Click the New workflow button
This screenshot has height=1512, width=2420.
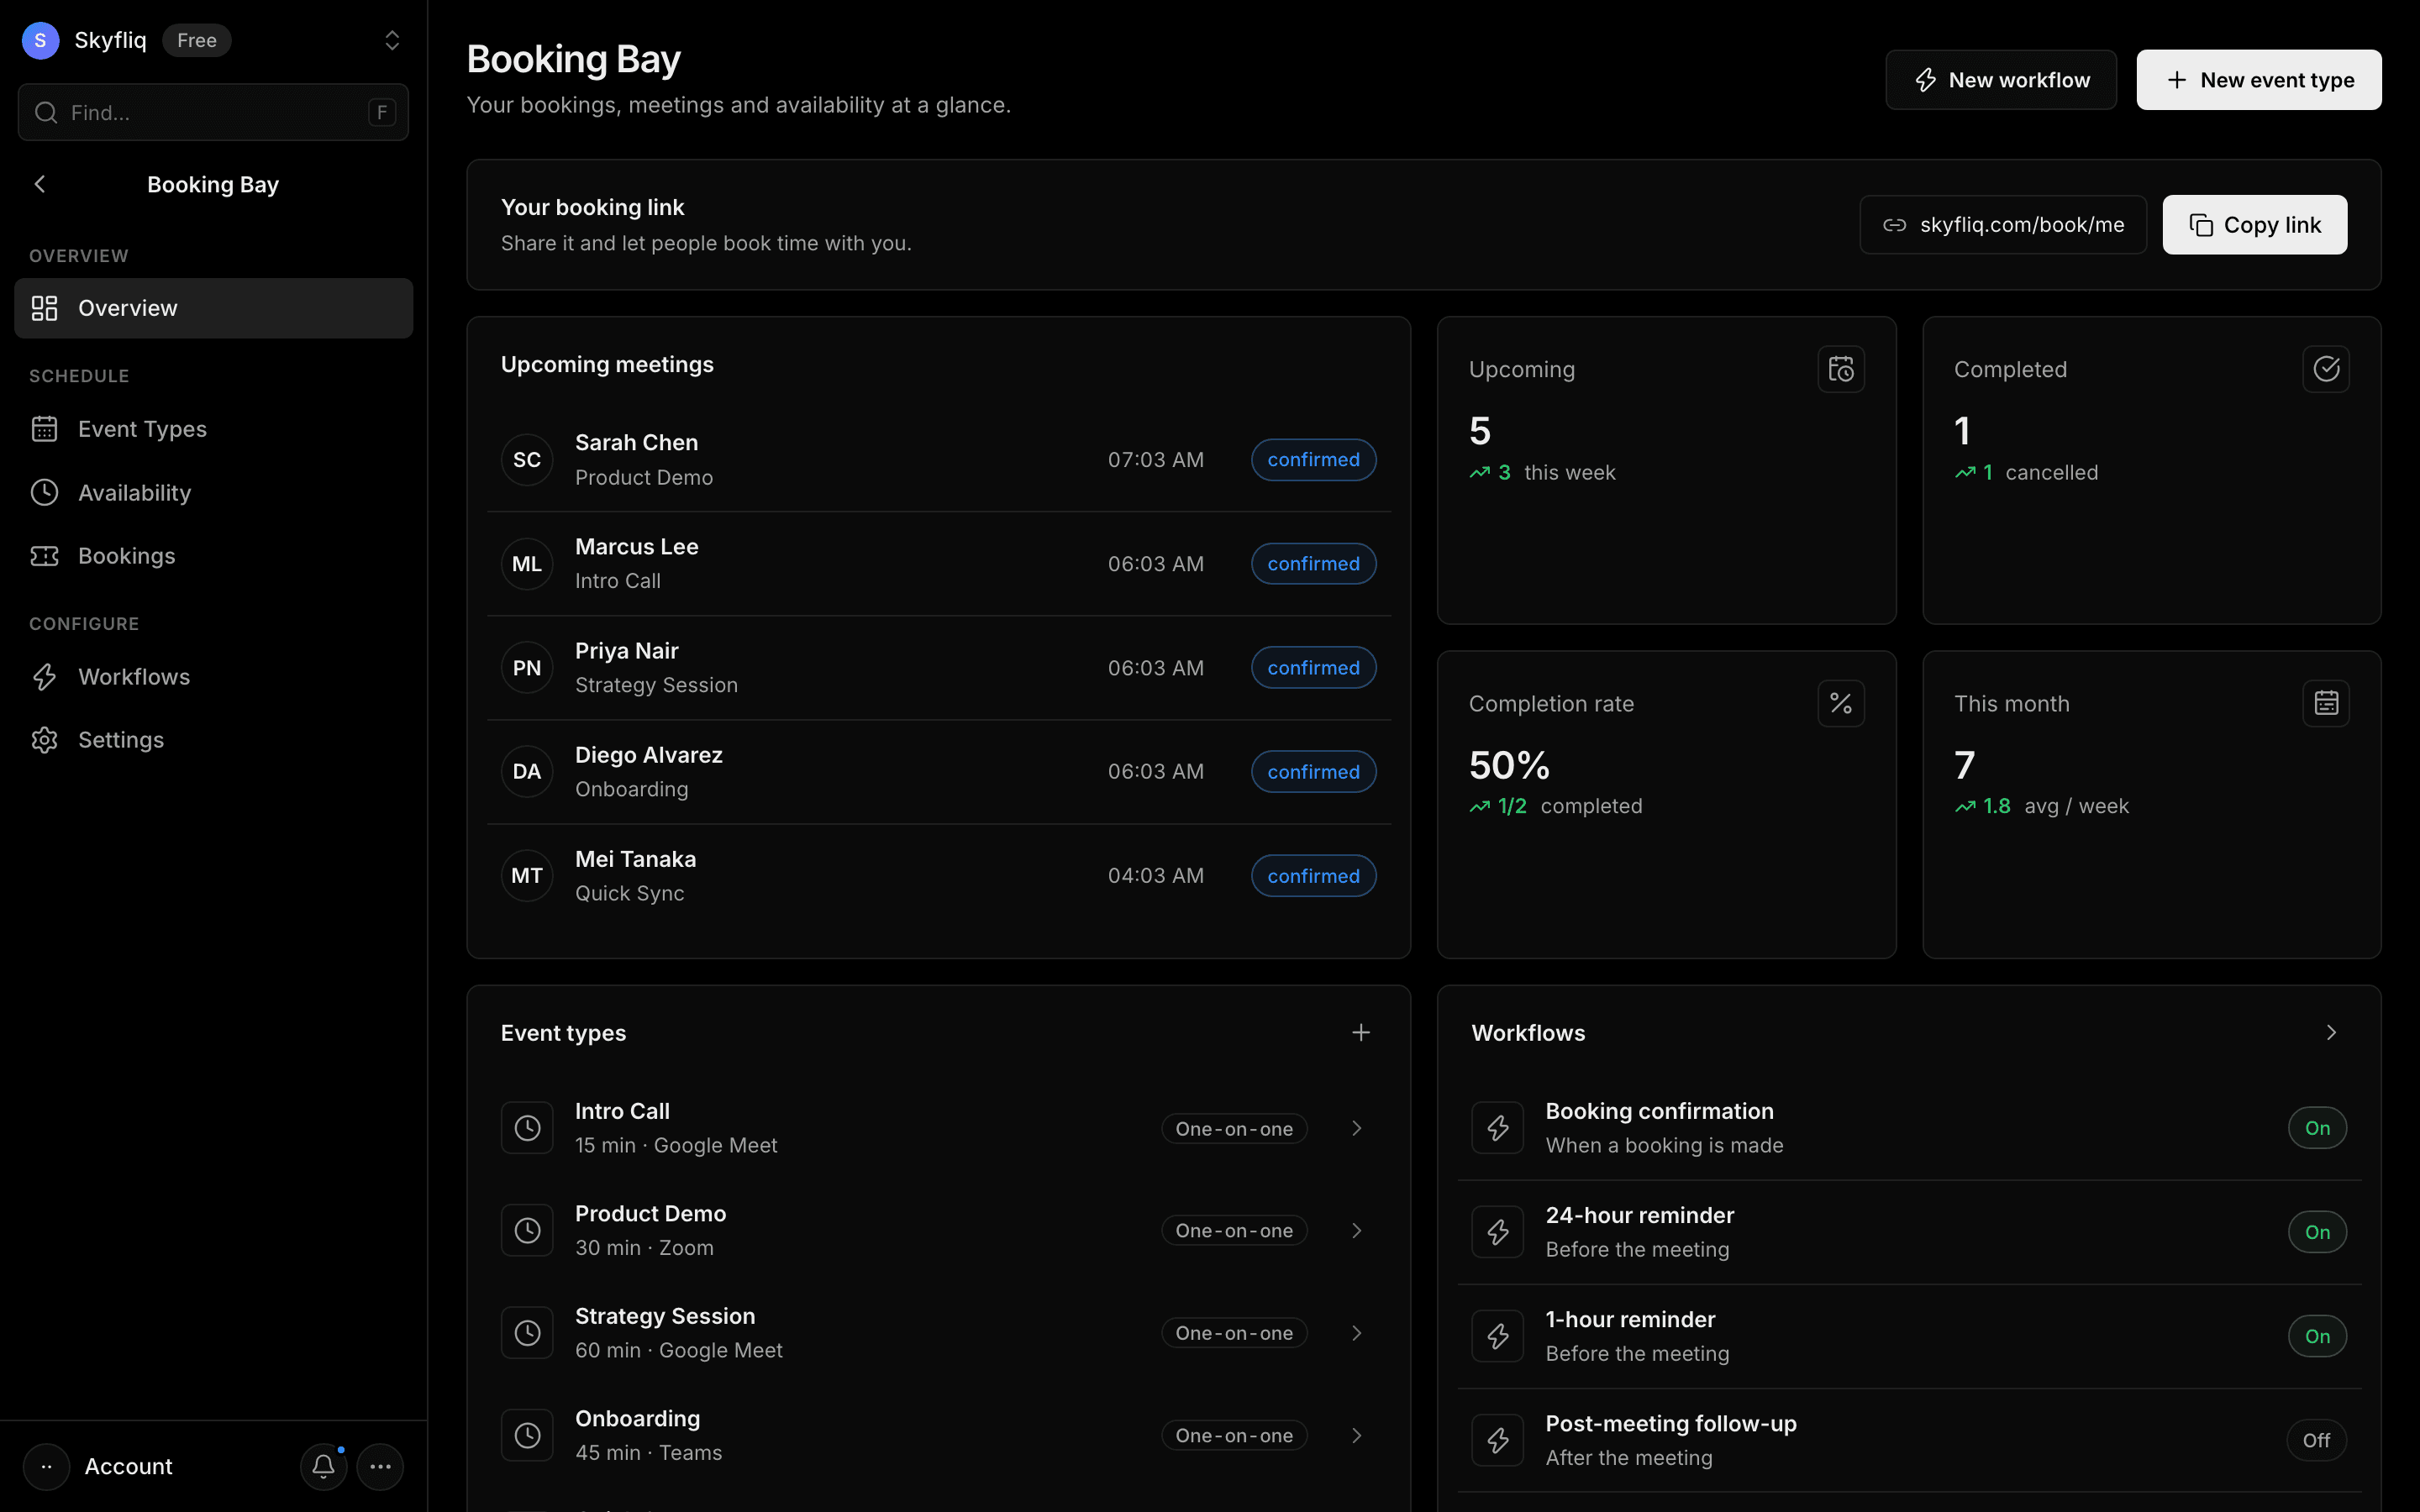coord(2000,80)
